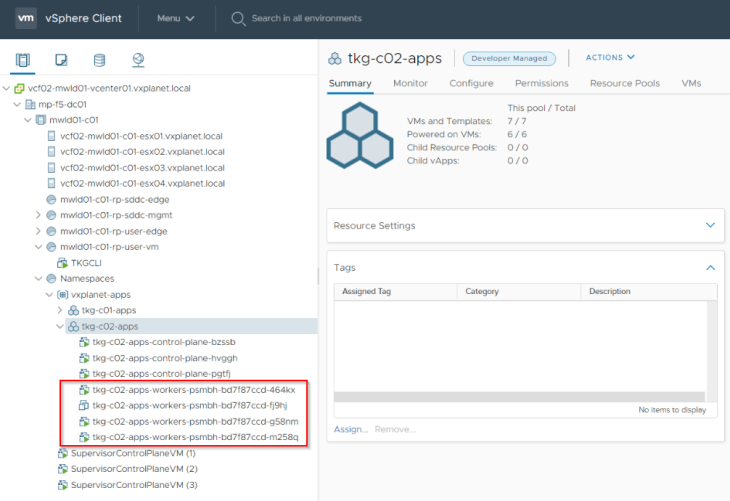Click the tkg-c02-apps title cluster icon
This screenshot has width=730, height=501.
[335, 58]
